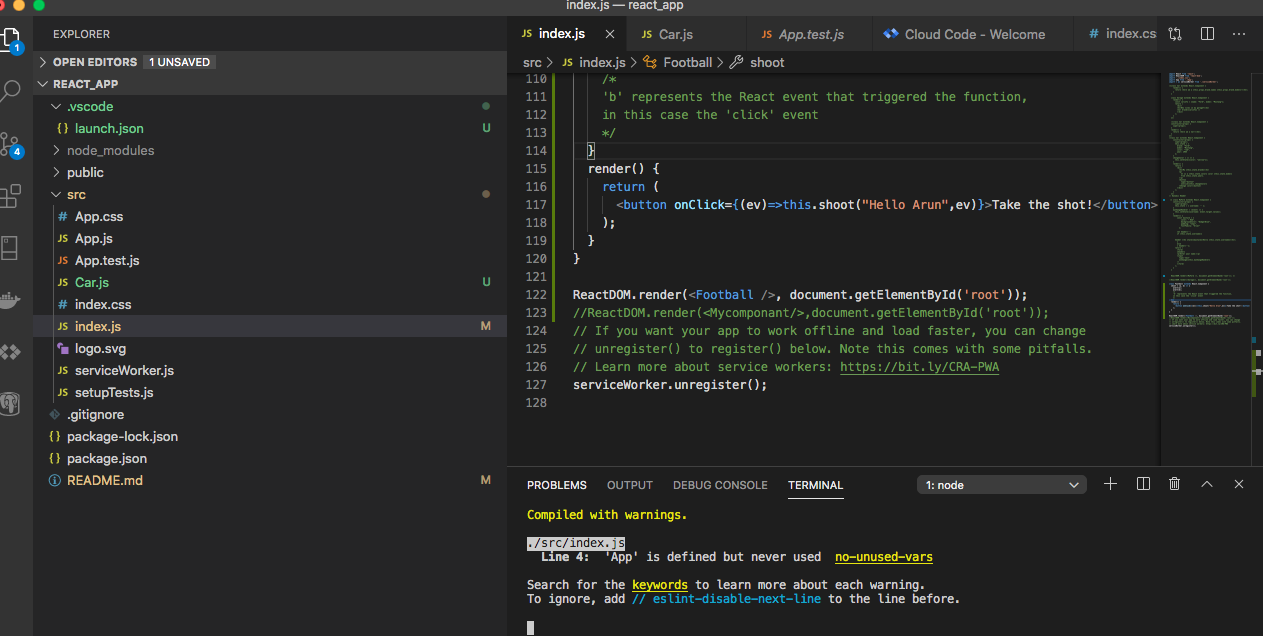
Task: Kill terminal with the trash icon
Action: (1175, 484)
